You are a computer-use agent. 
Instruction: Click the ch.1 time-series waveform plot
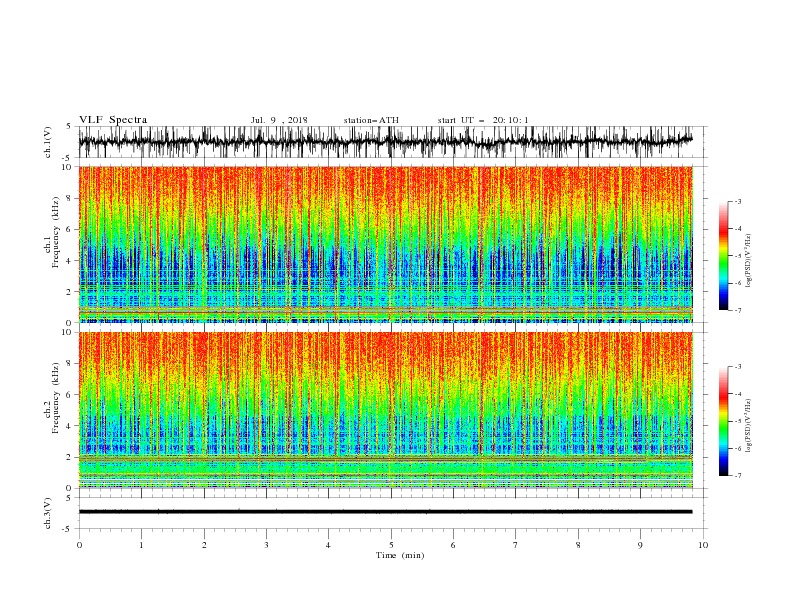click(x=386, y=142)
